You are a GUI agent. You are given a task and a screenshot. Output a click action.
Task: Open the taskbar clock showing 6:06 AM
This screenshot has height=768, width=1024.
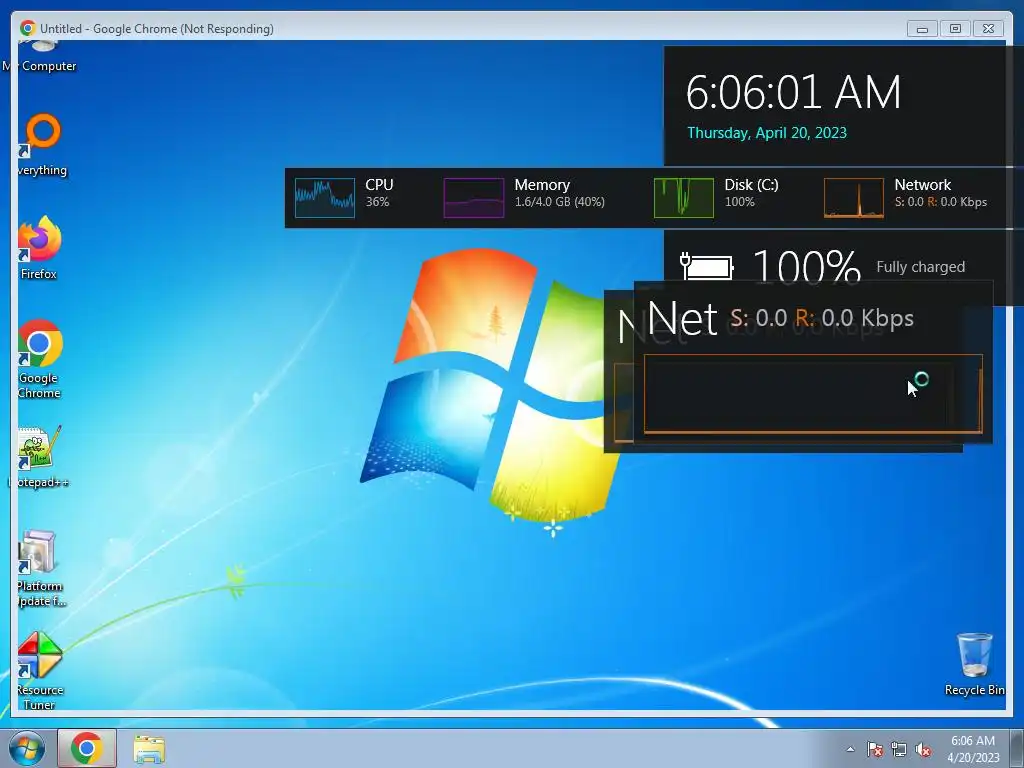(973, 749)
